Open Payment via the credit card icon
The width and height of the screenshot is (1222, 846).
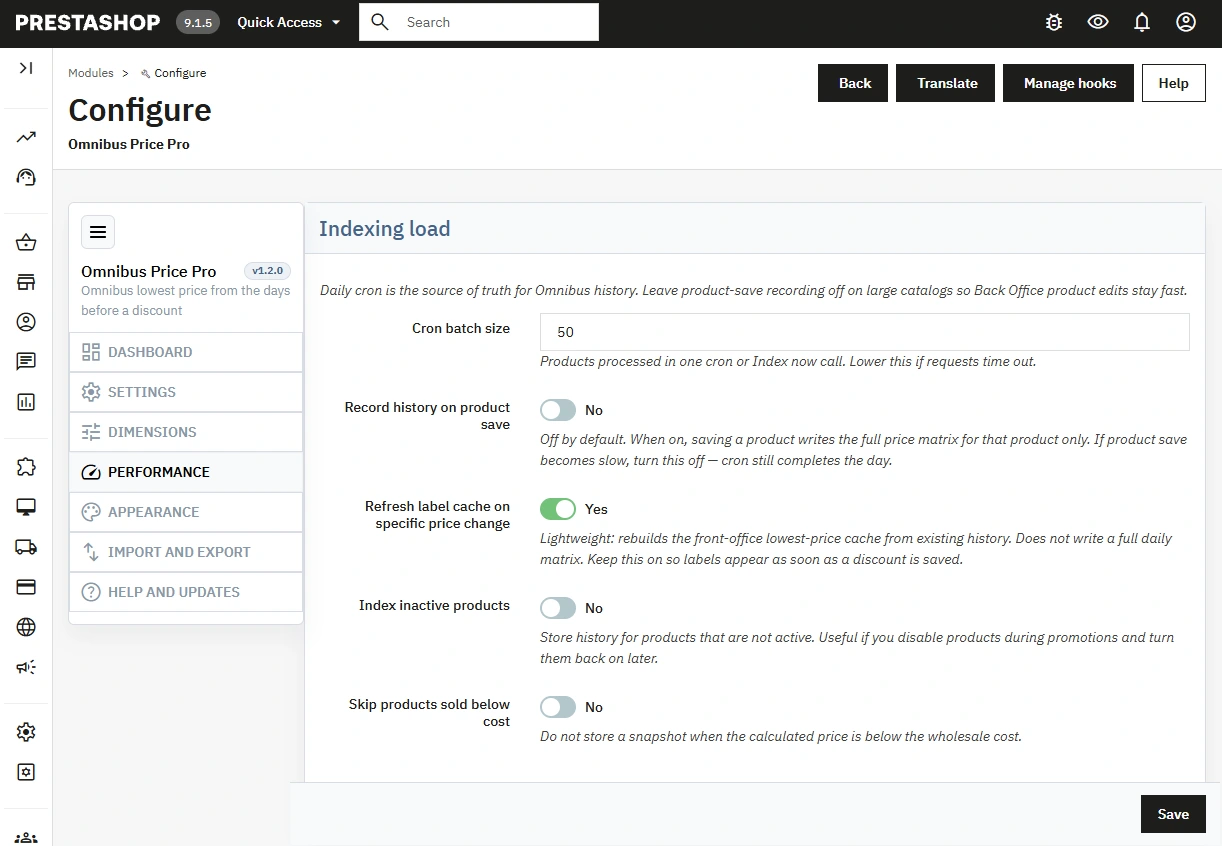(26, 587)
